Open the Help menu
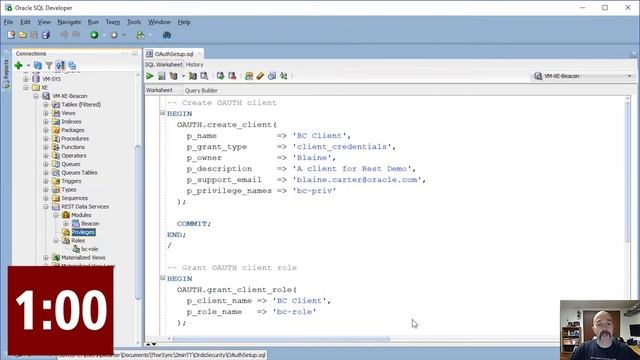 click(184, 22)
